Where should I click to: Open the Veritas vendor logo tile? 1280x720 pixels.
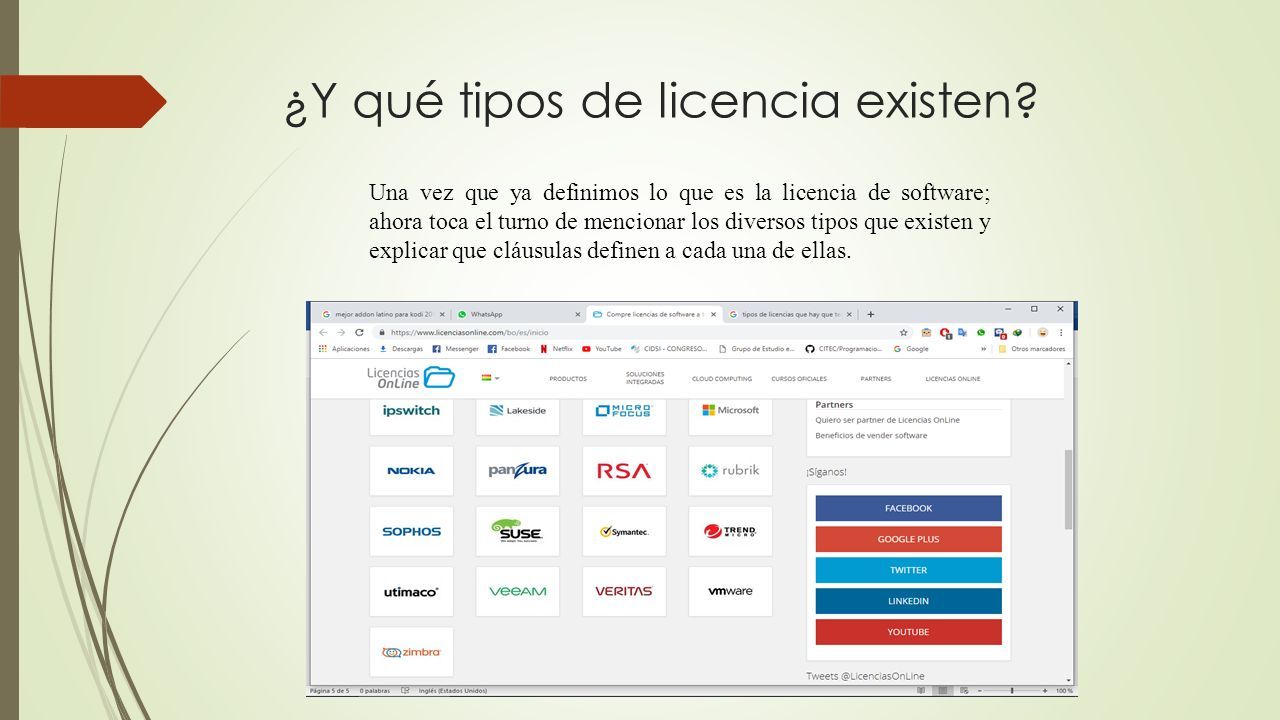624,591
